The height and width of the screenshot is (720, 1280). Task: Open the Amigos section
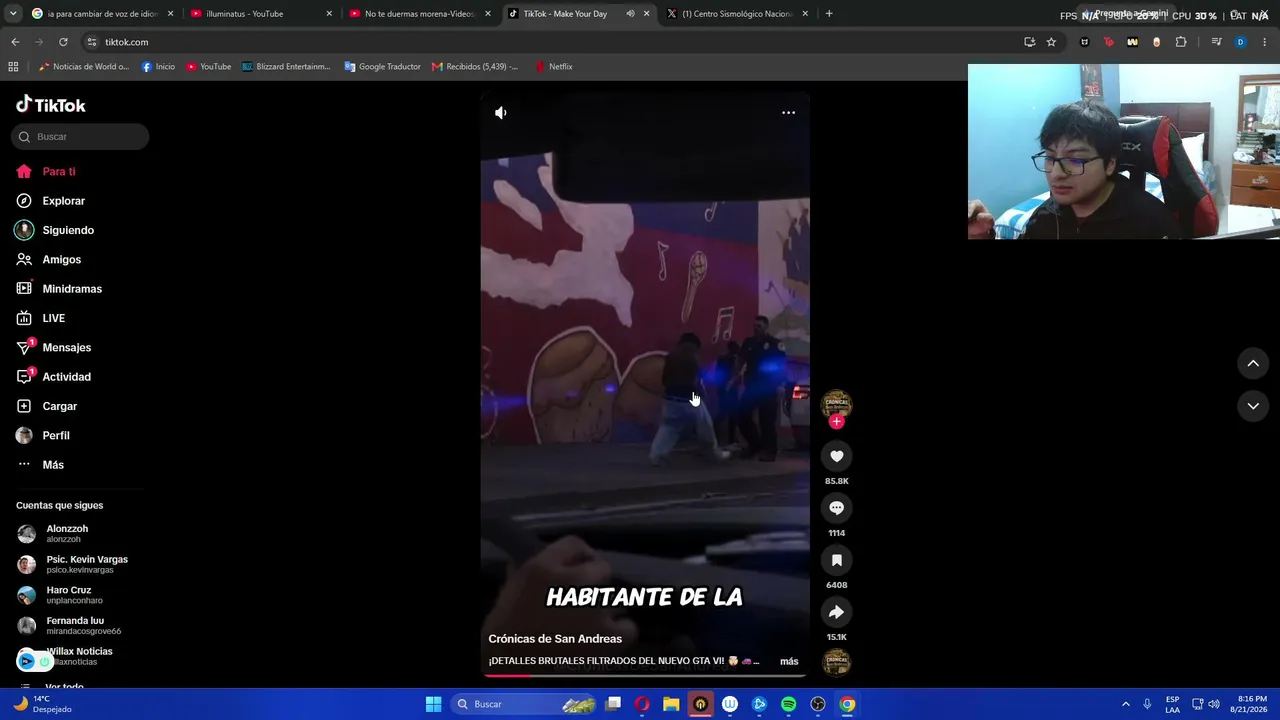[x=49, y=260]
